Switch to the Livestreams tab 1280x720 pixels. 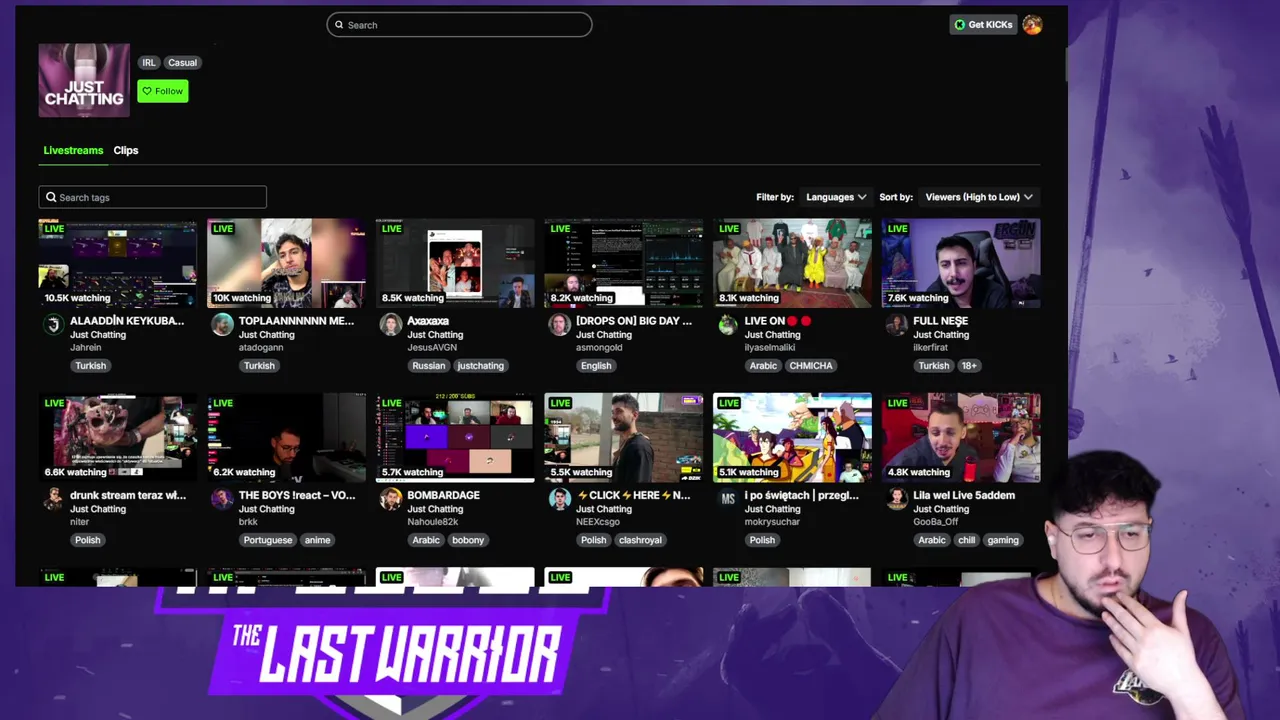click(73, 150)
